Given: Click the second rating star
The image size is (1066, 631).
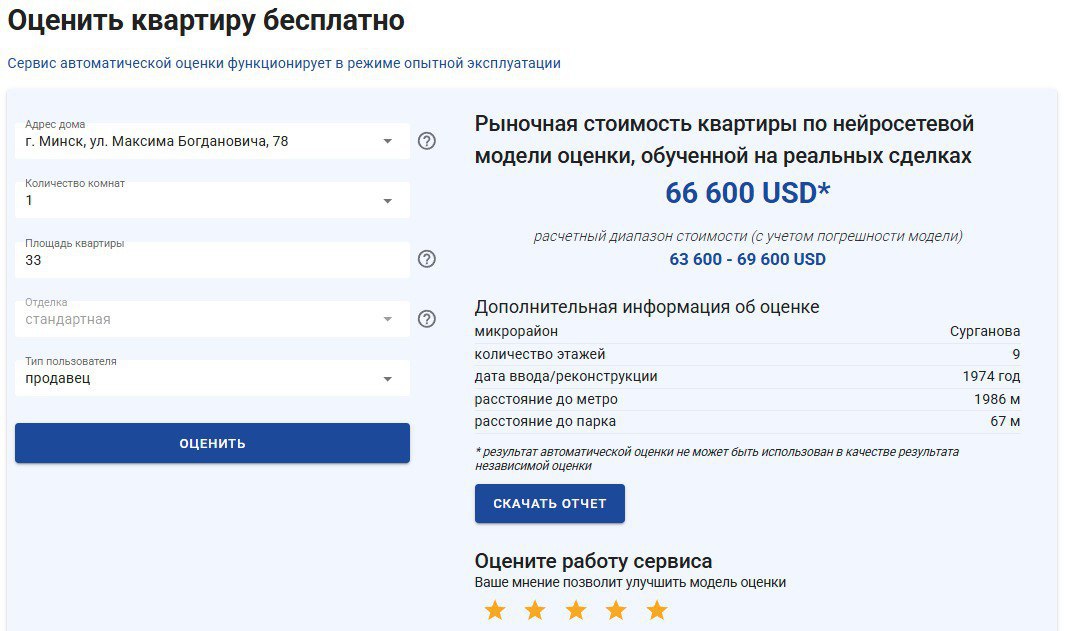Looking at the screenshot, I should (535, 608).
